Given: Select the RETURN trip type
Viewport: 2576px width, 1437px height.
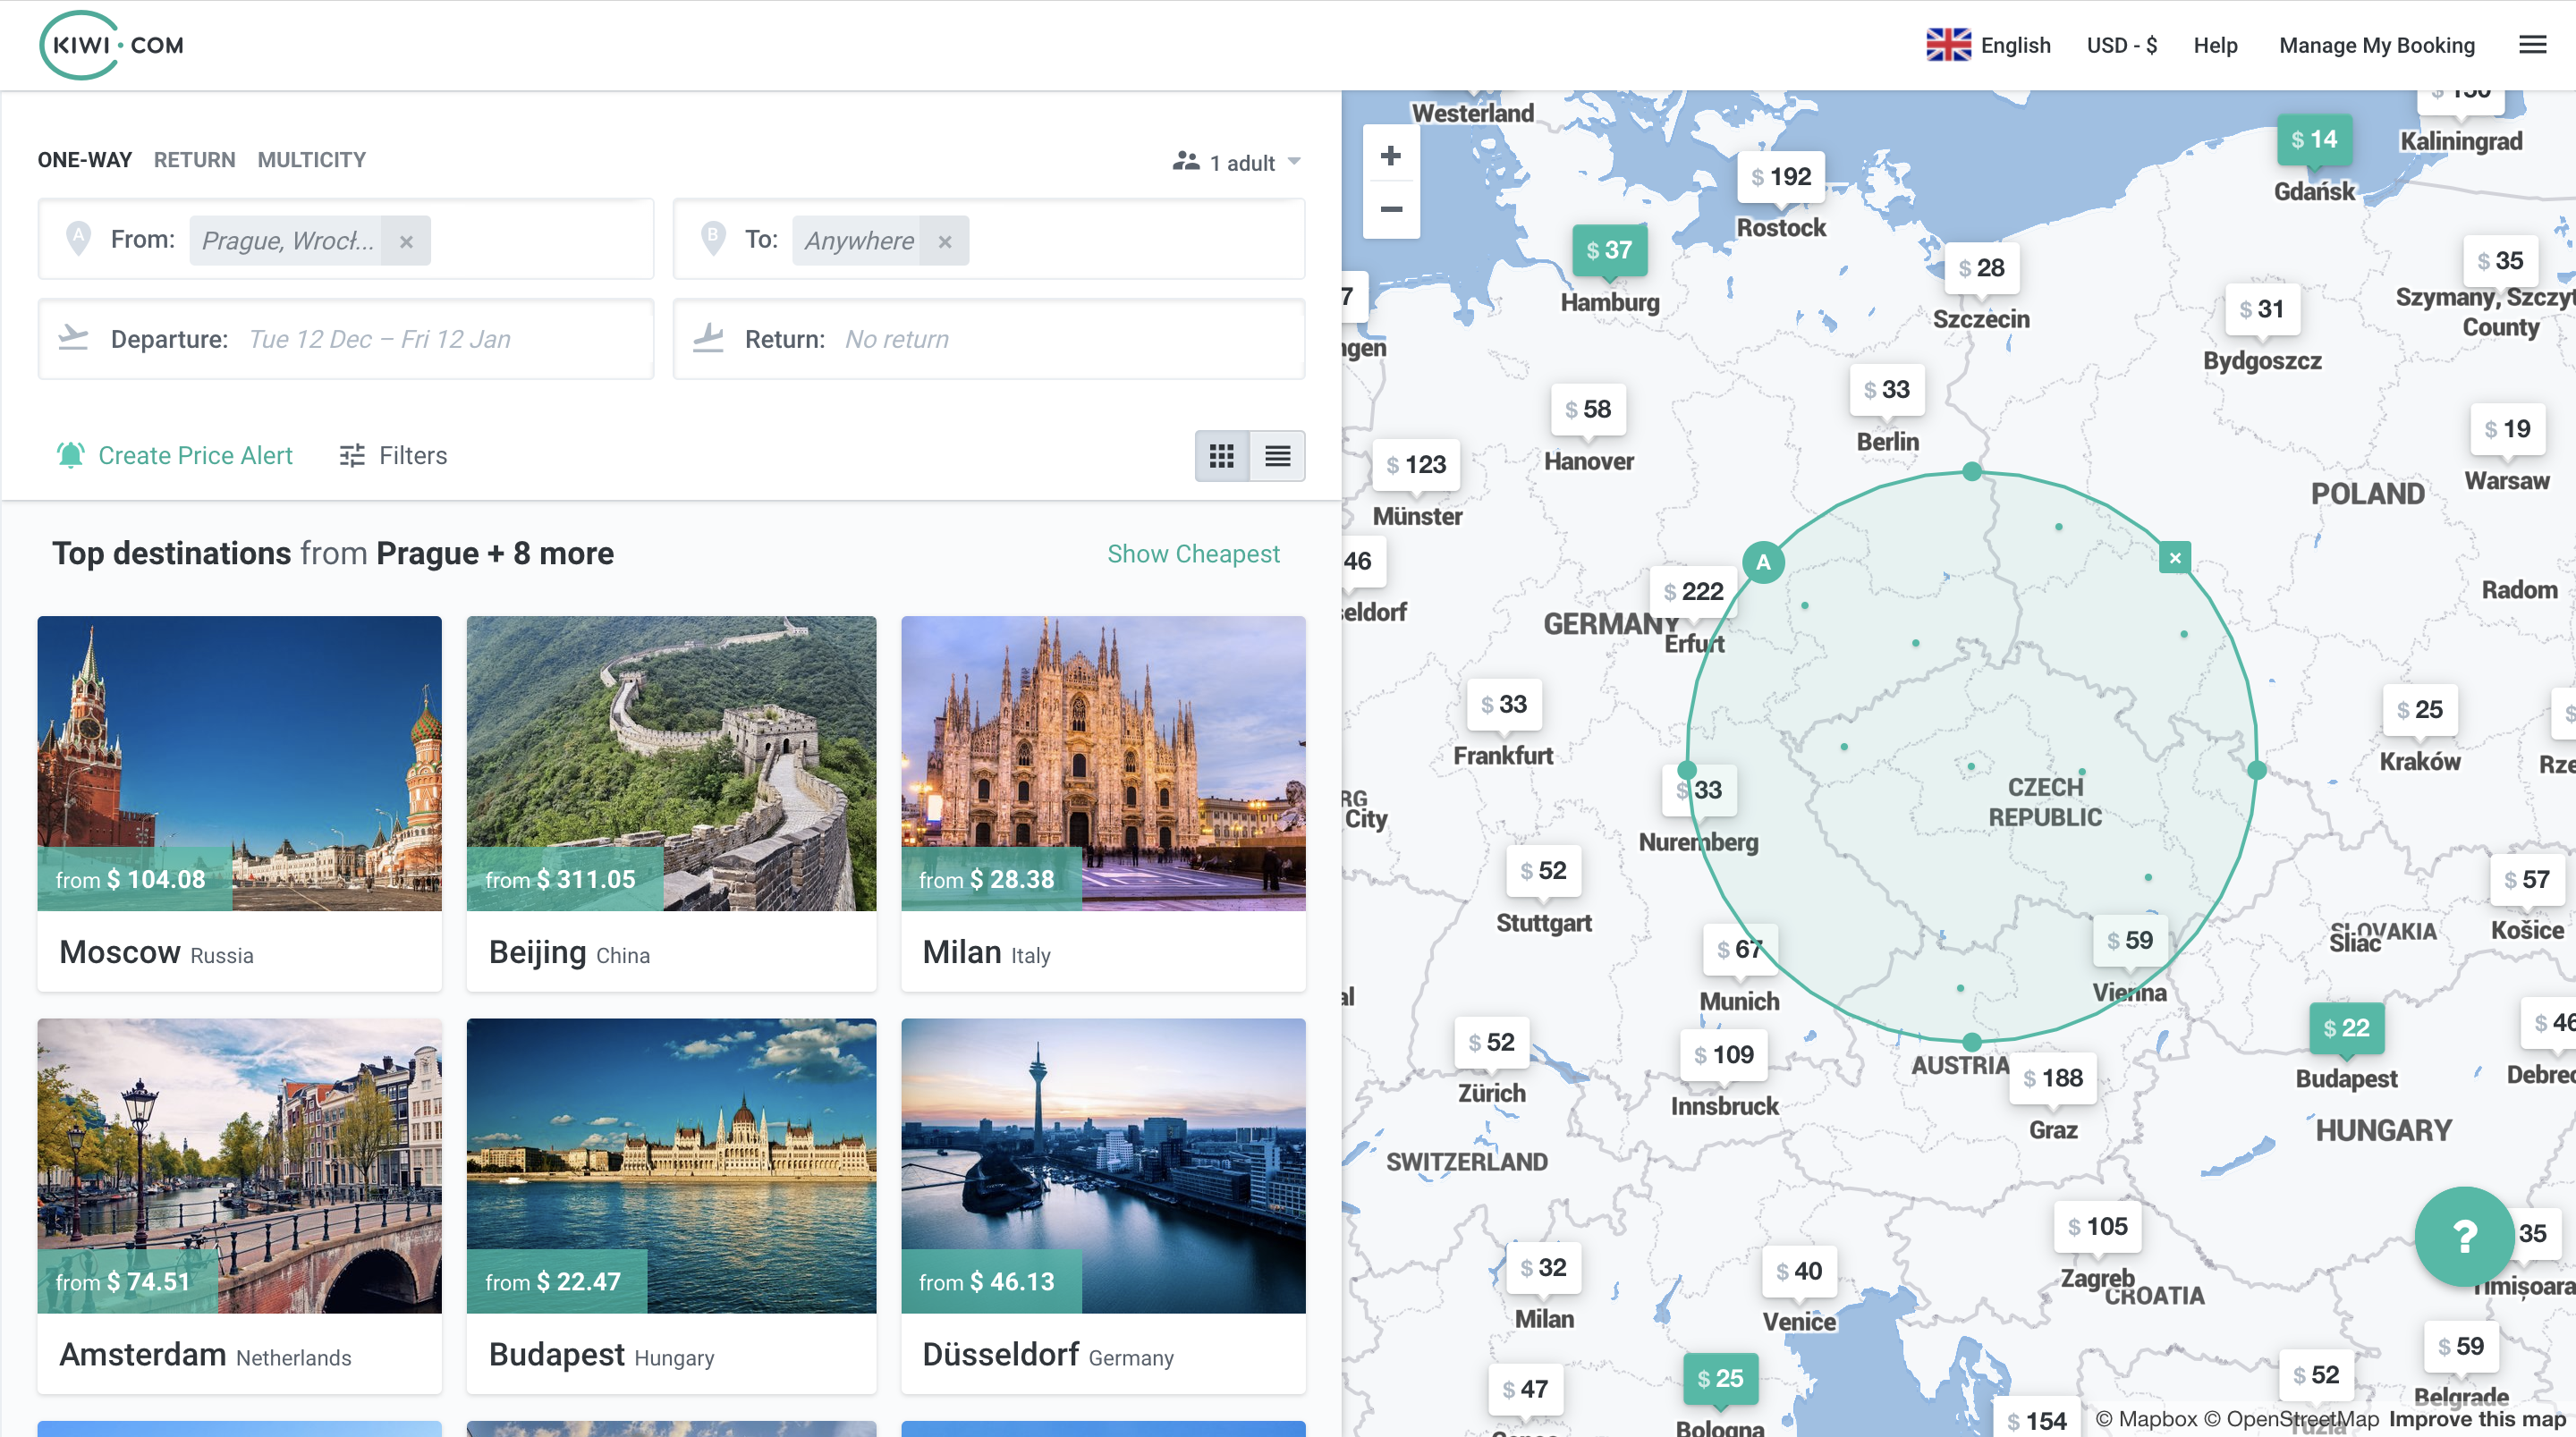Looking at the screenshot, I should pos(194,160).
